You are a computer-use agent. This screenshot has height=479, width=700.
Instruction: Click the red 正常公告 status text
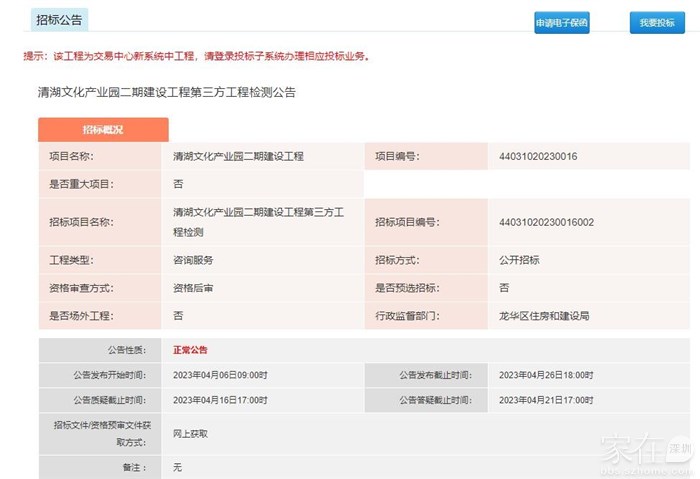coord(190,350)
